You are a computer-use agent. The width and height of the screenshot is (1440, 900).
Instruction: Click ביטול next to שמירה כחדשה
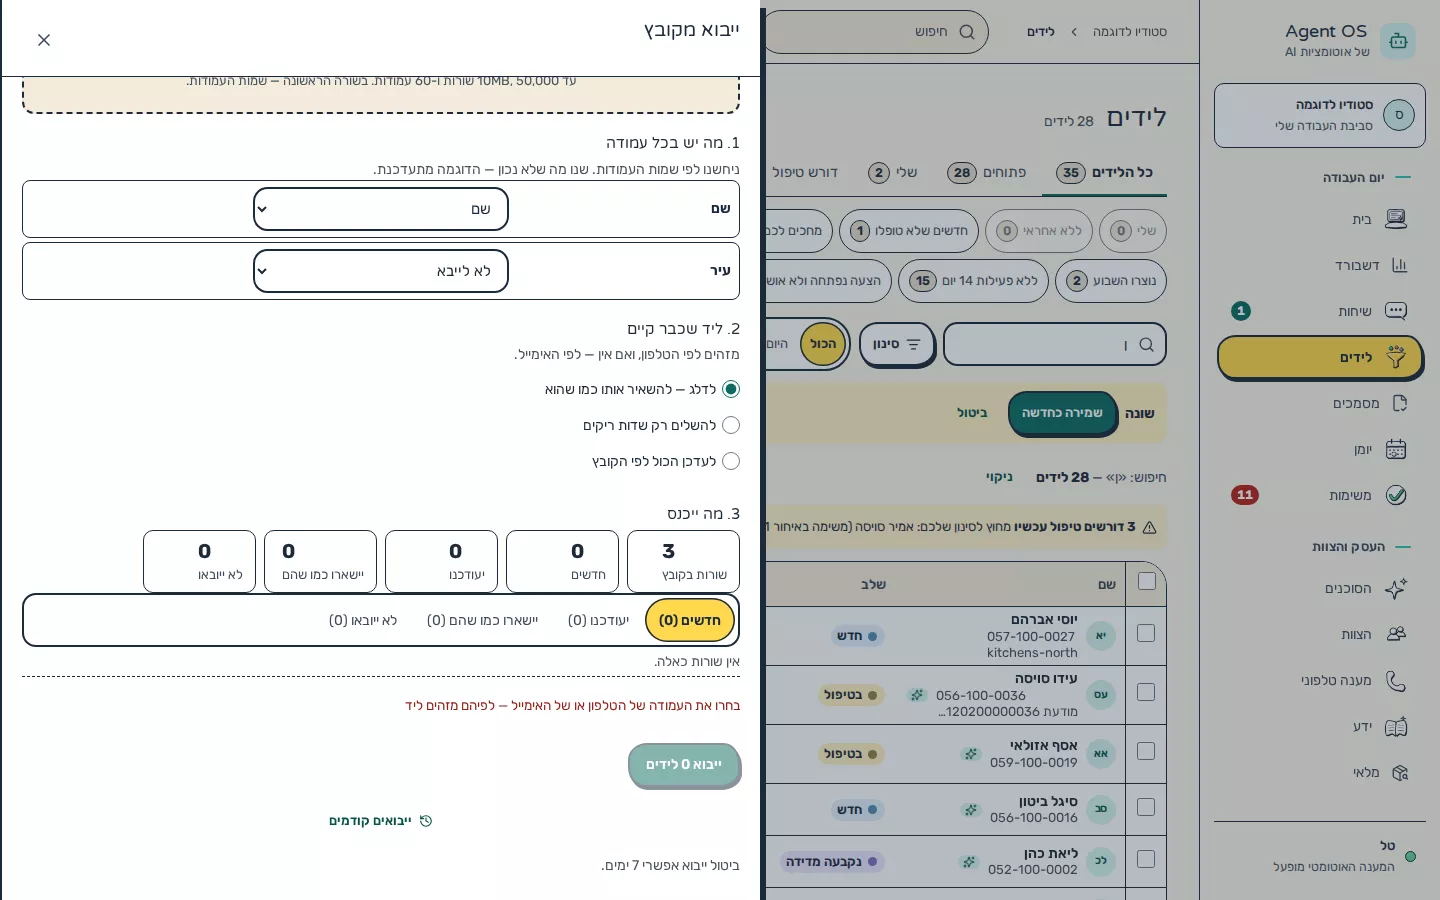tap(972, 413)
